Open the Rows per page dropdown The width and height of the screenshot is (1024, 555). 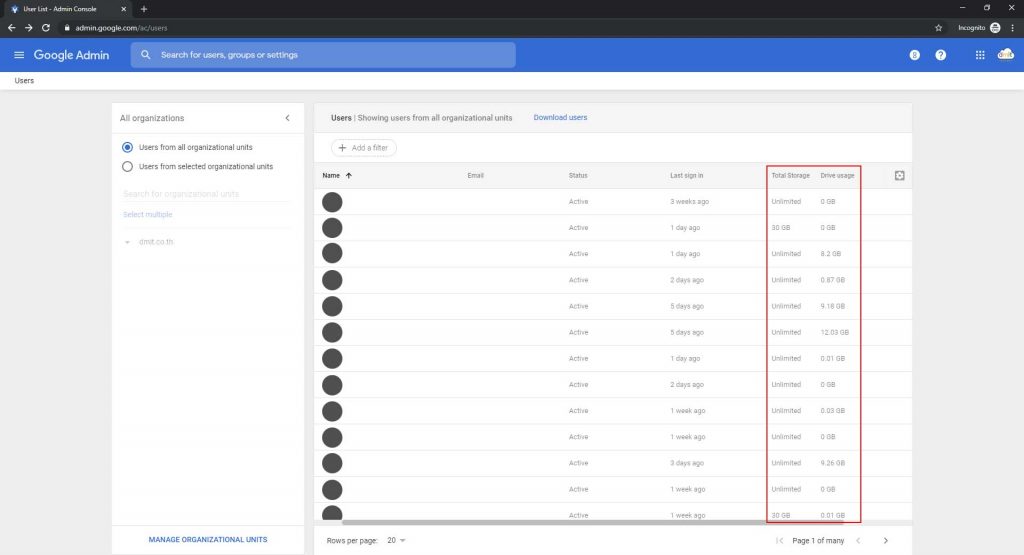pos(396,541)
